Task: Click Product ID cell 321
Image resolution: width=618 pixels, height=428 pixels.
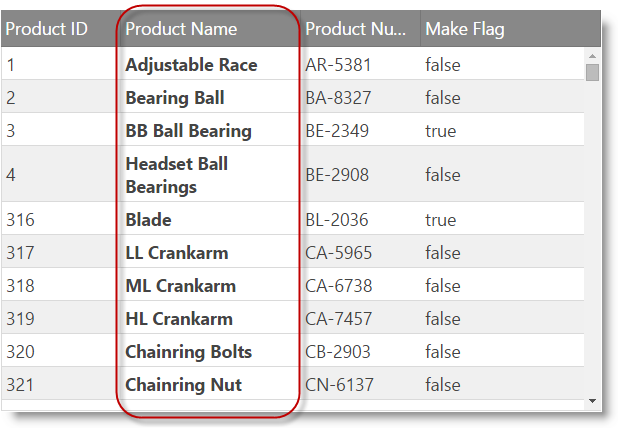Action: 19,385
